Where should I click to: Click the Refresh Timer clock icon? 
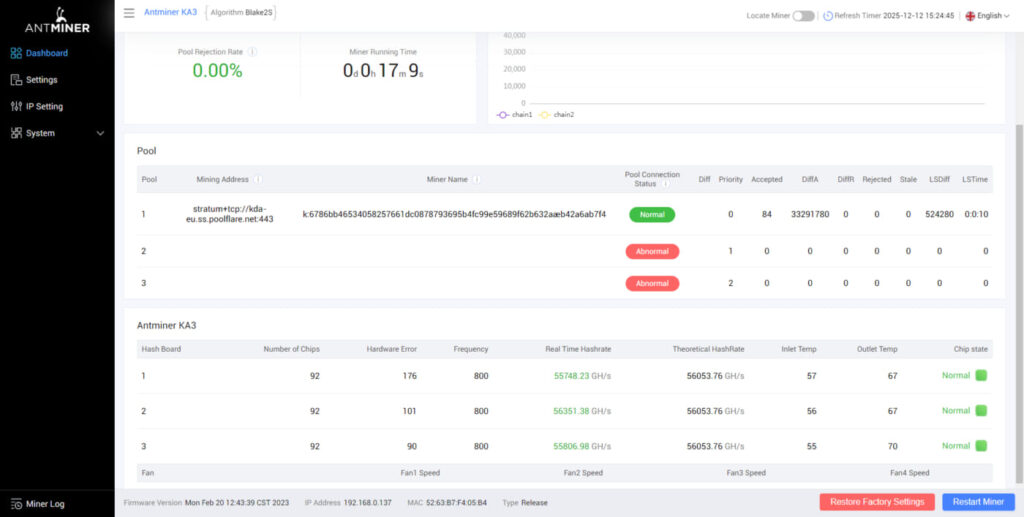pos(828,16)
